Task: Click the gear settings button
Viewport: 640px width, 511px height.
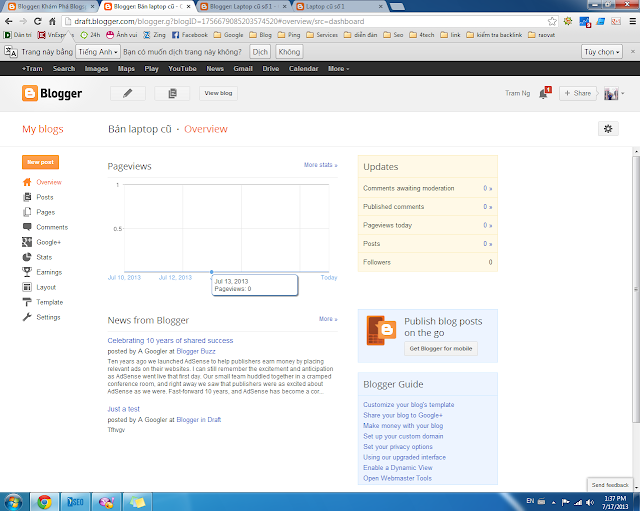Action: 608,129
